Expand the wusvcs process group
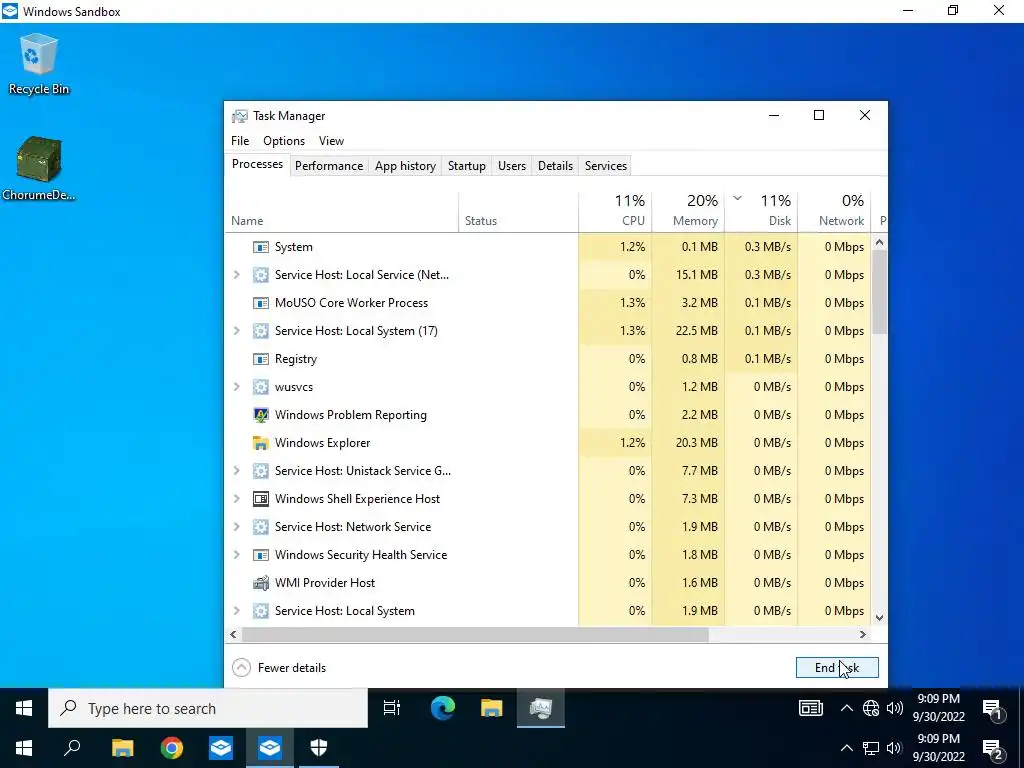 (236, 387)
